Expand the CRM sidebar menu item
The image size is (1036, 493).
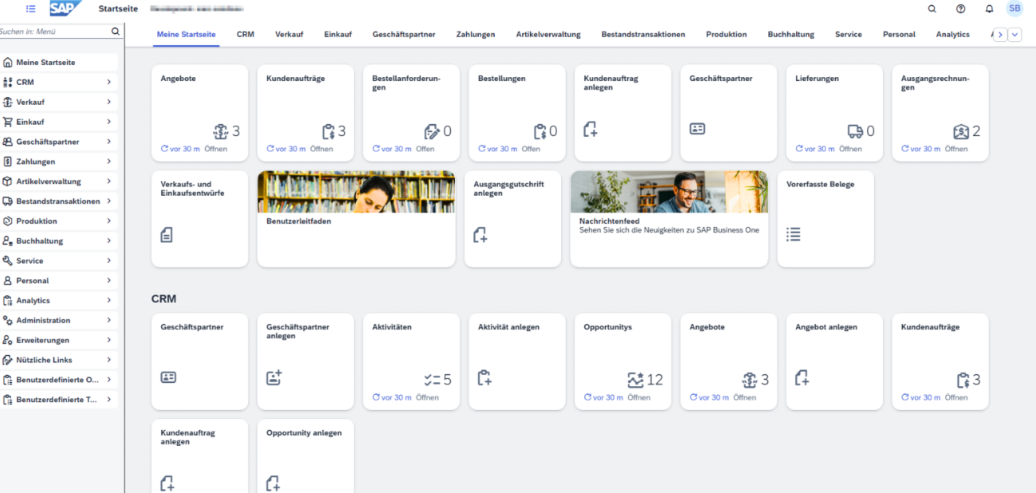(107, 82)
